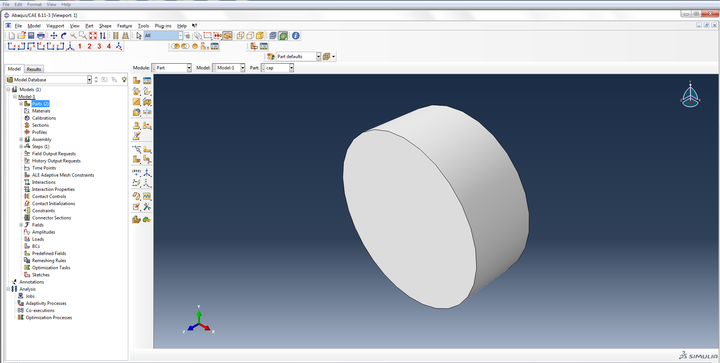Screen dimensions: 720x363
Task: Select Materials in the model tree
Action: click(41, 111)
